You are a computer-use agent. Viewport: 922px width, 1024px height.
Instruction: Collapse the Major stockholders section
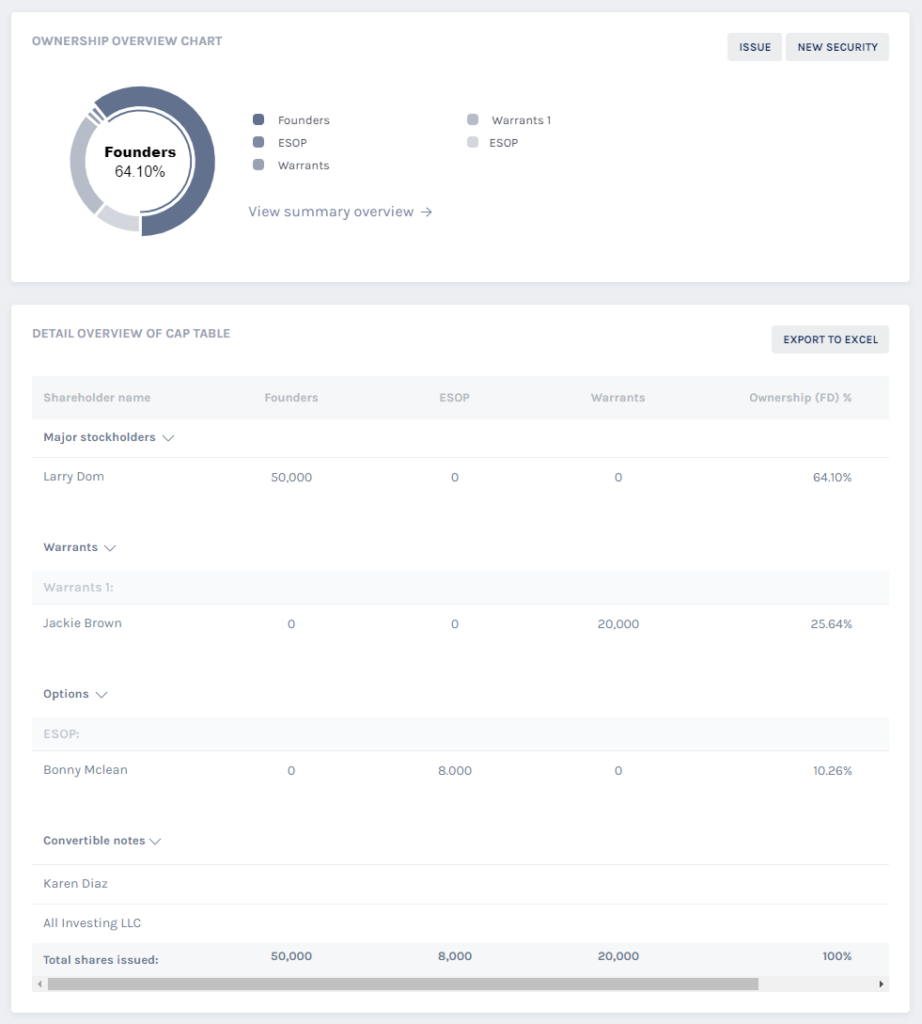coord(167,437)
